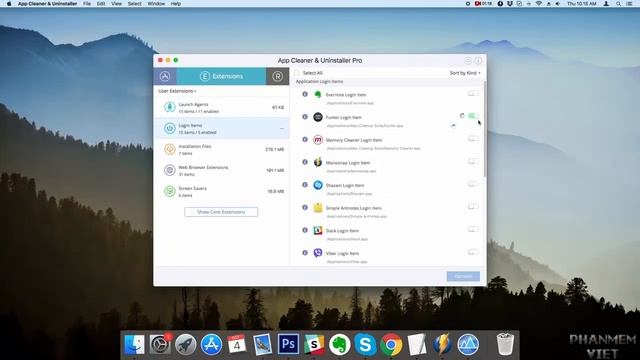Viewport: 640px width, 360px height.
Task: Open Spotlight search in menu bar
Action: [618, 4]
